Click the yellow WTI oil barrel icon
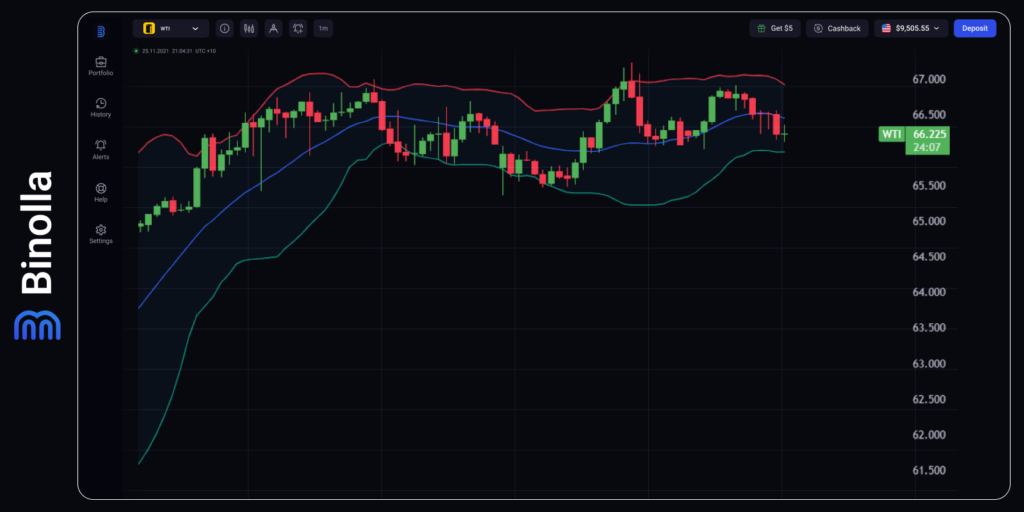The height and width of the screenshot is (512, 1024). [149, 29]
